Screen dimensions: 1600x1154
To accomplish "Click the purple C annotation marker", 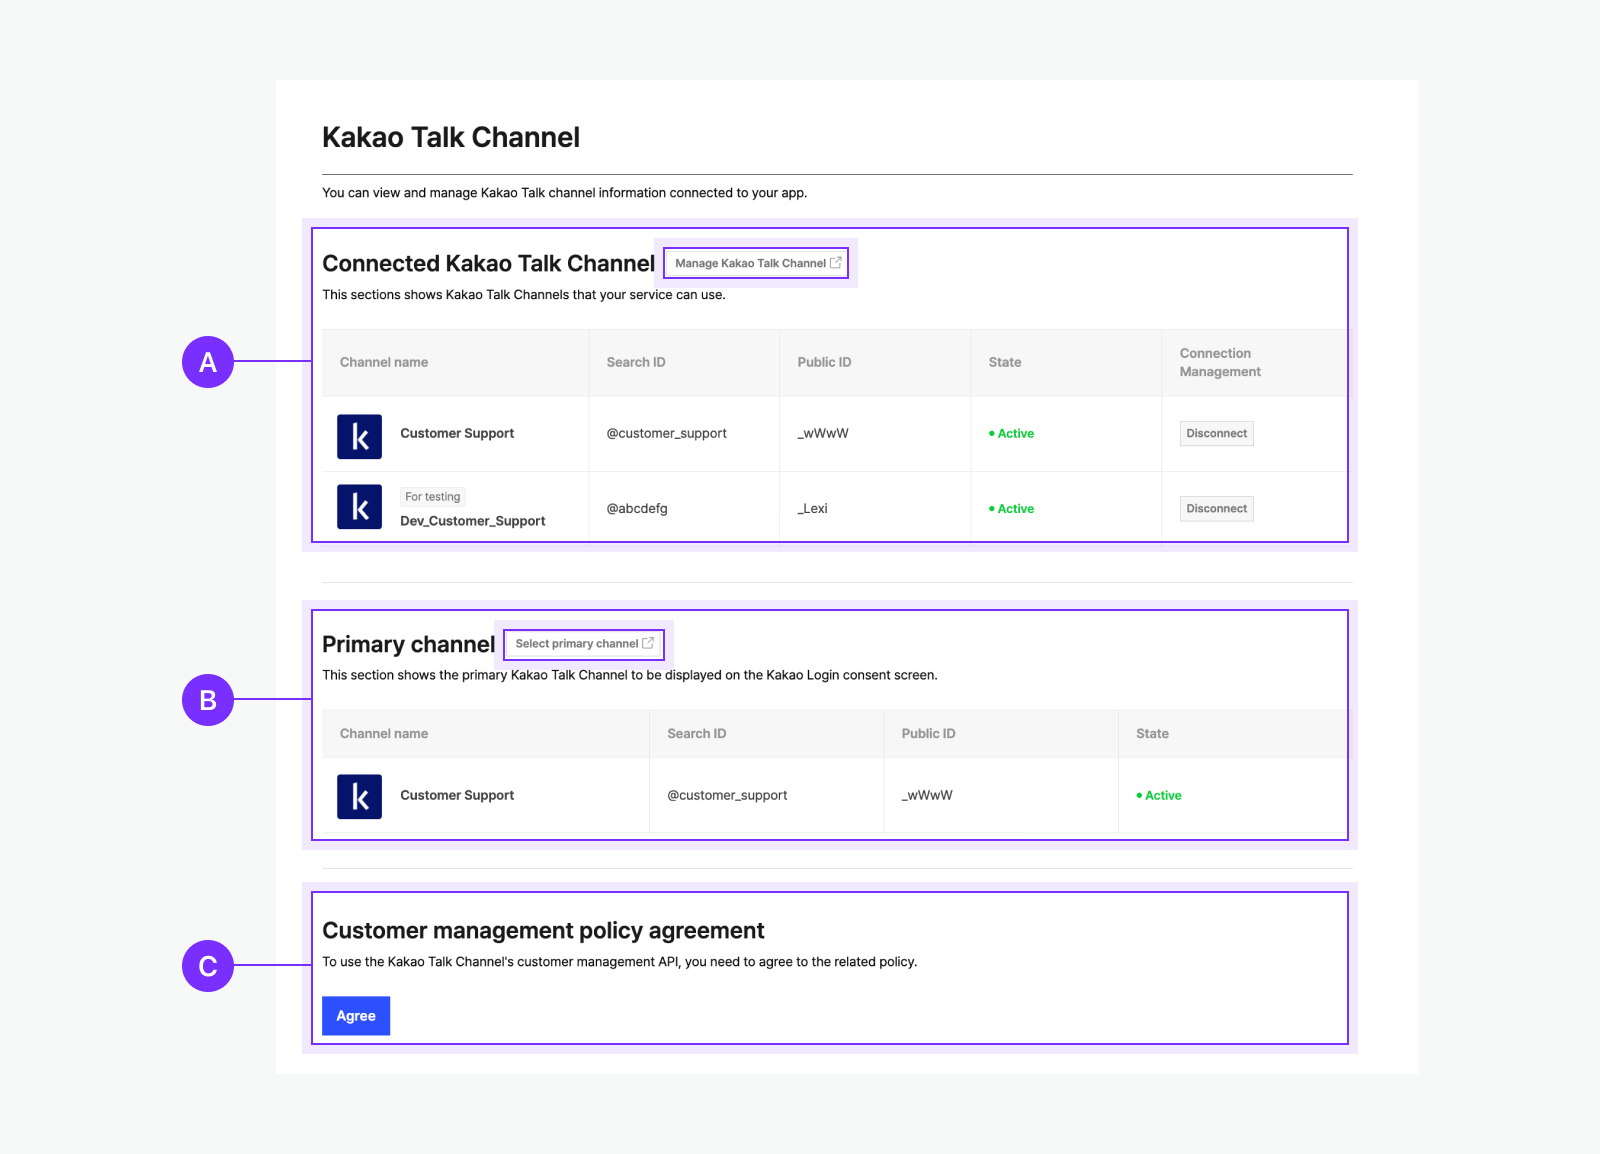I will (x=208, y=966).
